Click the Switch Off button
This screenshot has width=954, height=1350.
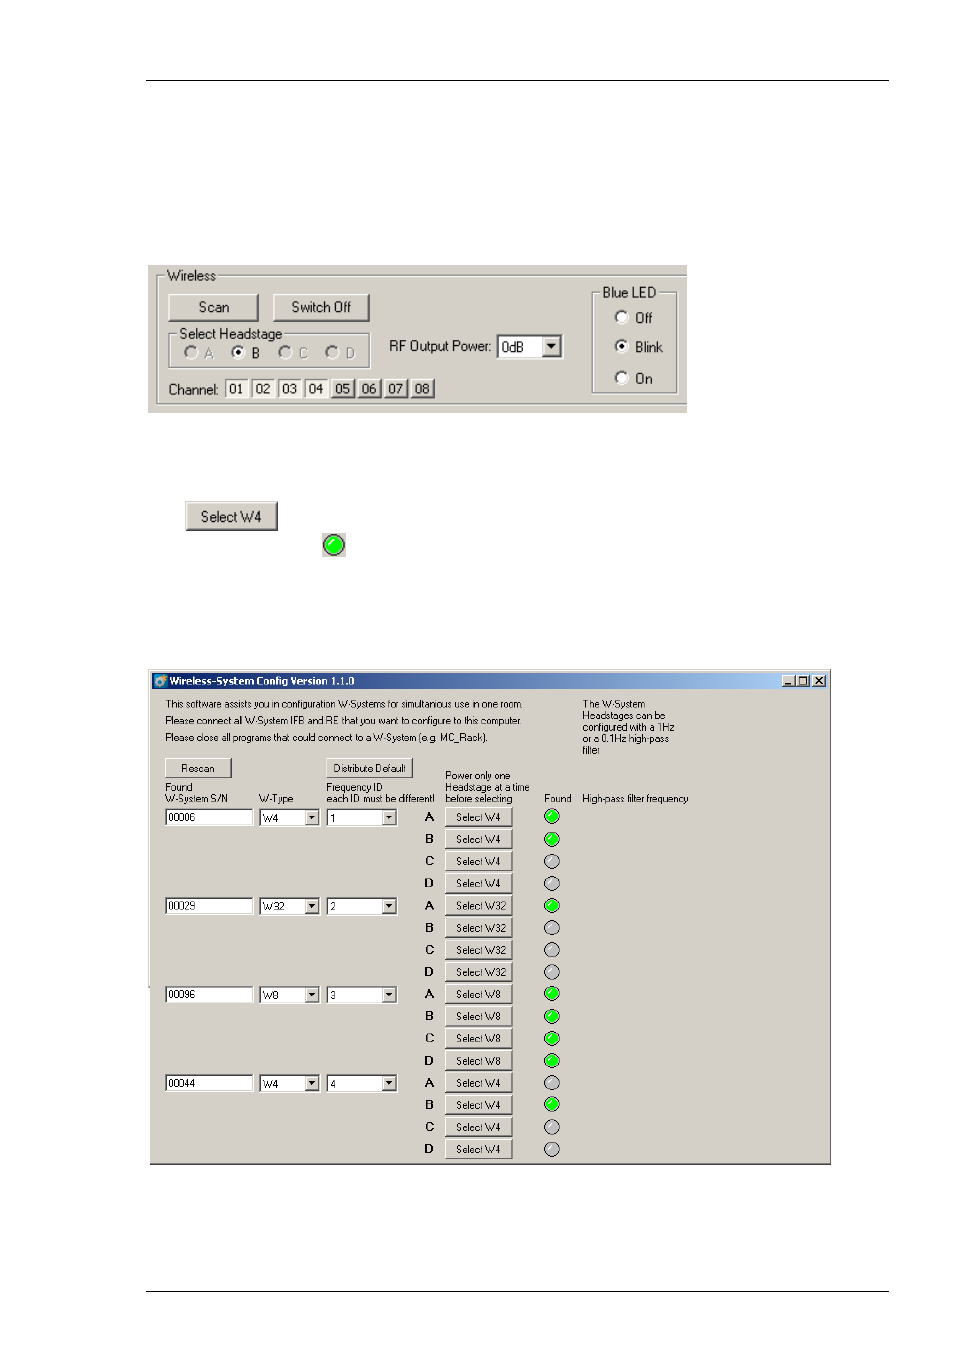click(x=321, y=307)
